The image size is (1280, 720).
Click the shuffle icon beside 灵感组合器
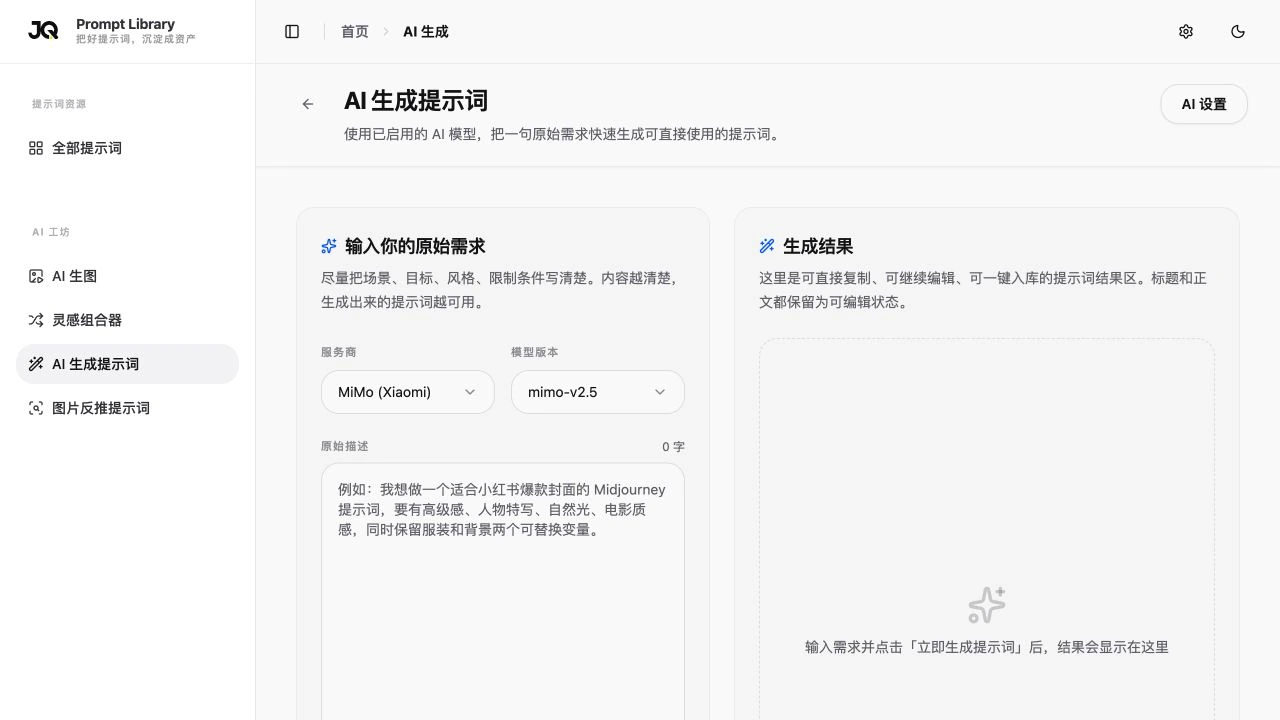tap(36, 320)
